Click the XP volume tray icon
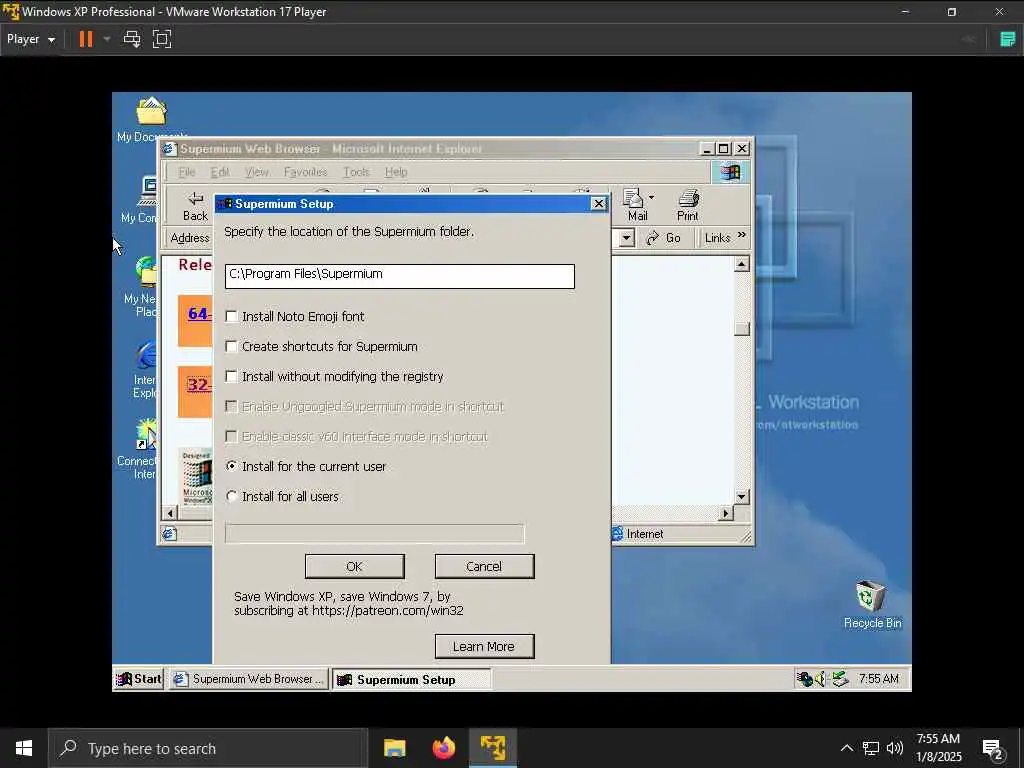 pos(821,679)
